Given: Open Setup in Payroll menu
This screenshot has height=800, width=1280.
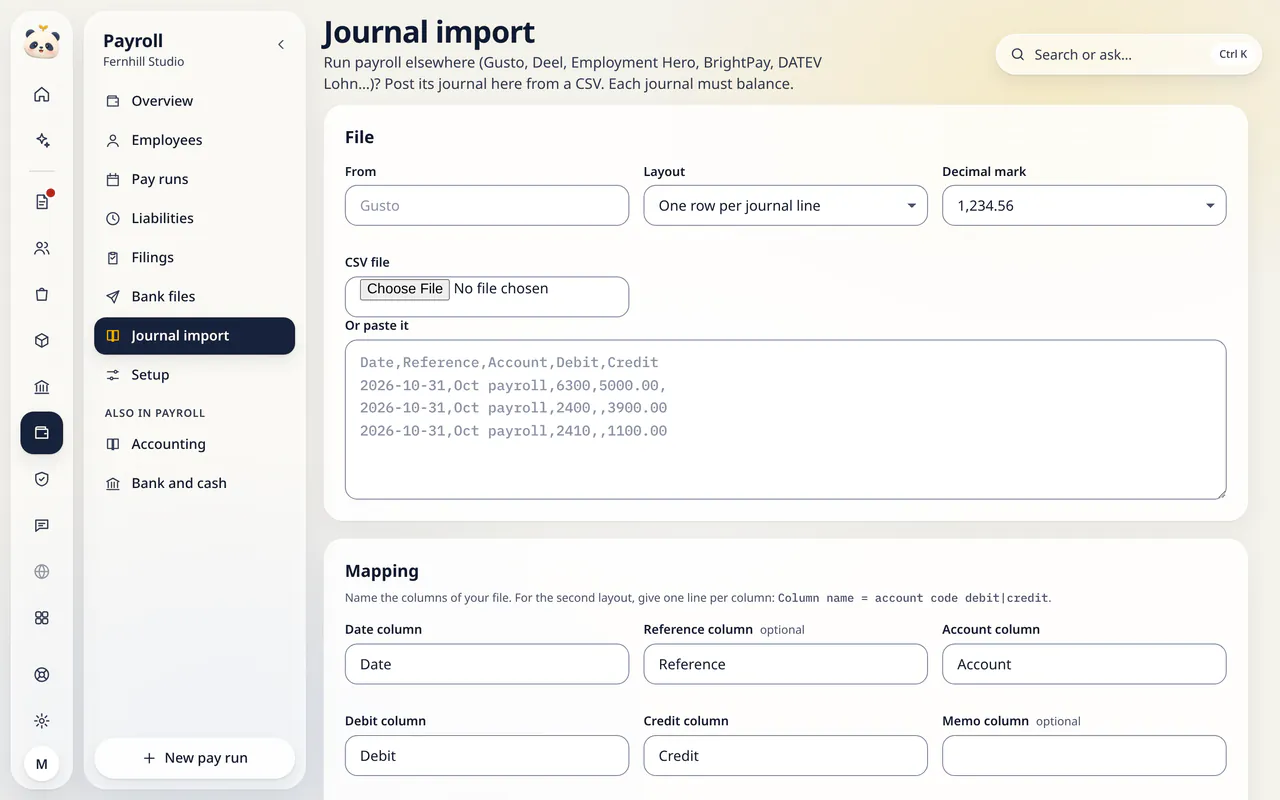Looking at the screenshot, I should (195, 375).
